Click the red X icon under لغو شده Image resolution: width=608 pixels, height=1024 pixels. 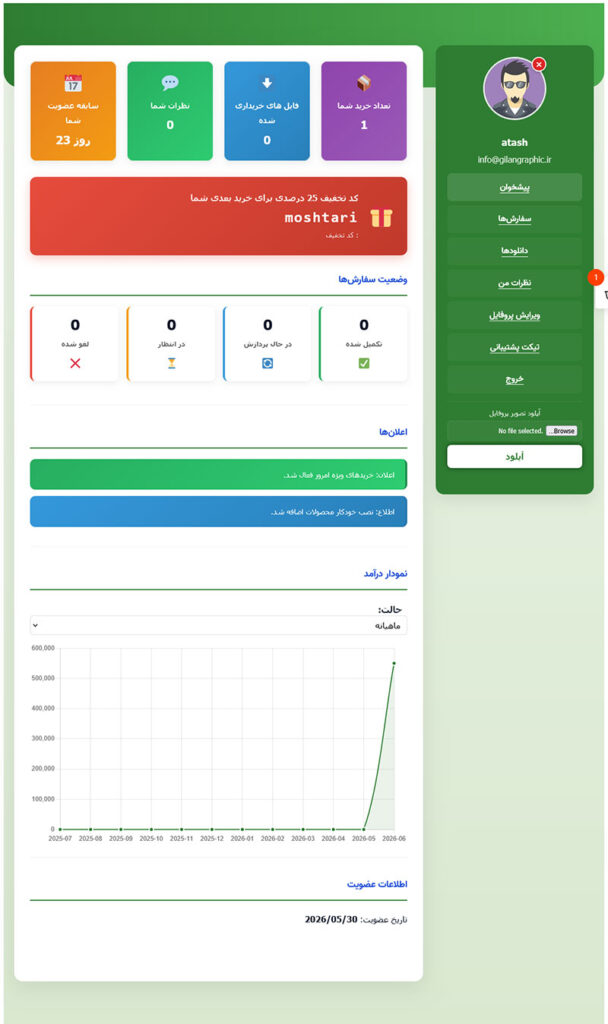(x=75, y=363)
